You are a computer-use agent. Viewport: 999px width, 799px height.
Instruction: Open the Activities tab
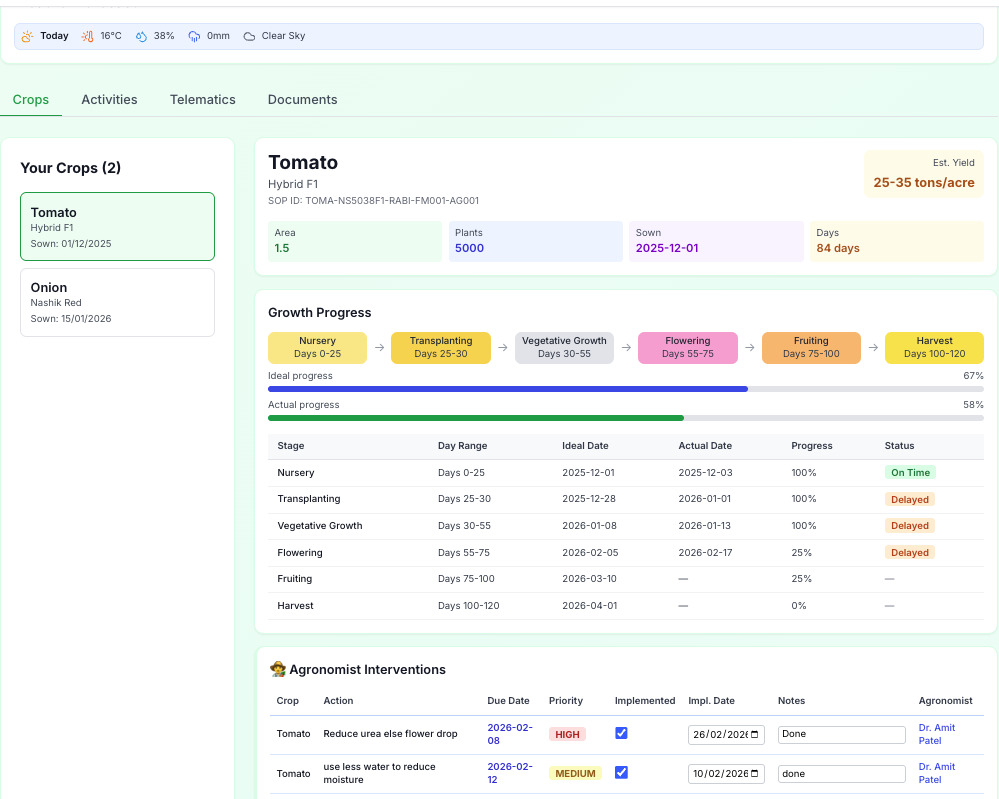[110, 99]
